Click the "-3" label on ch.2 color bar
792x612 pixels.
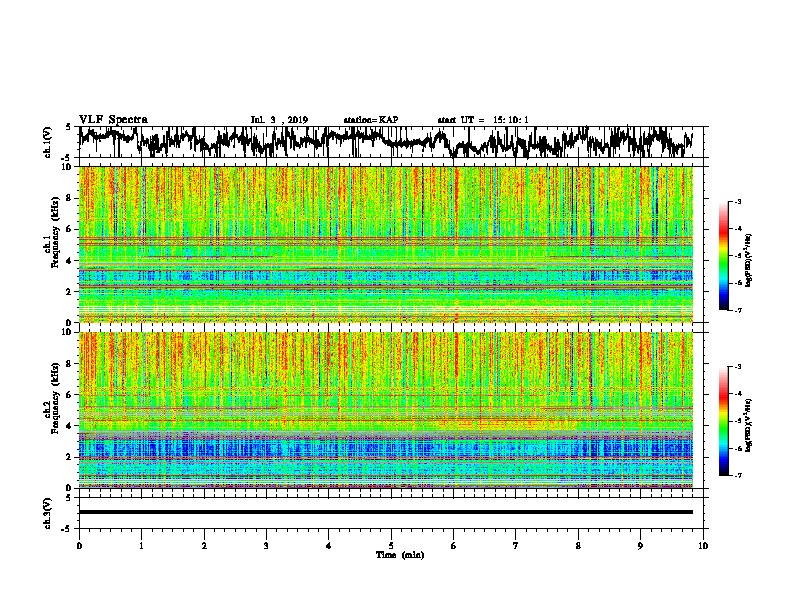click(x=738, y=367)
